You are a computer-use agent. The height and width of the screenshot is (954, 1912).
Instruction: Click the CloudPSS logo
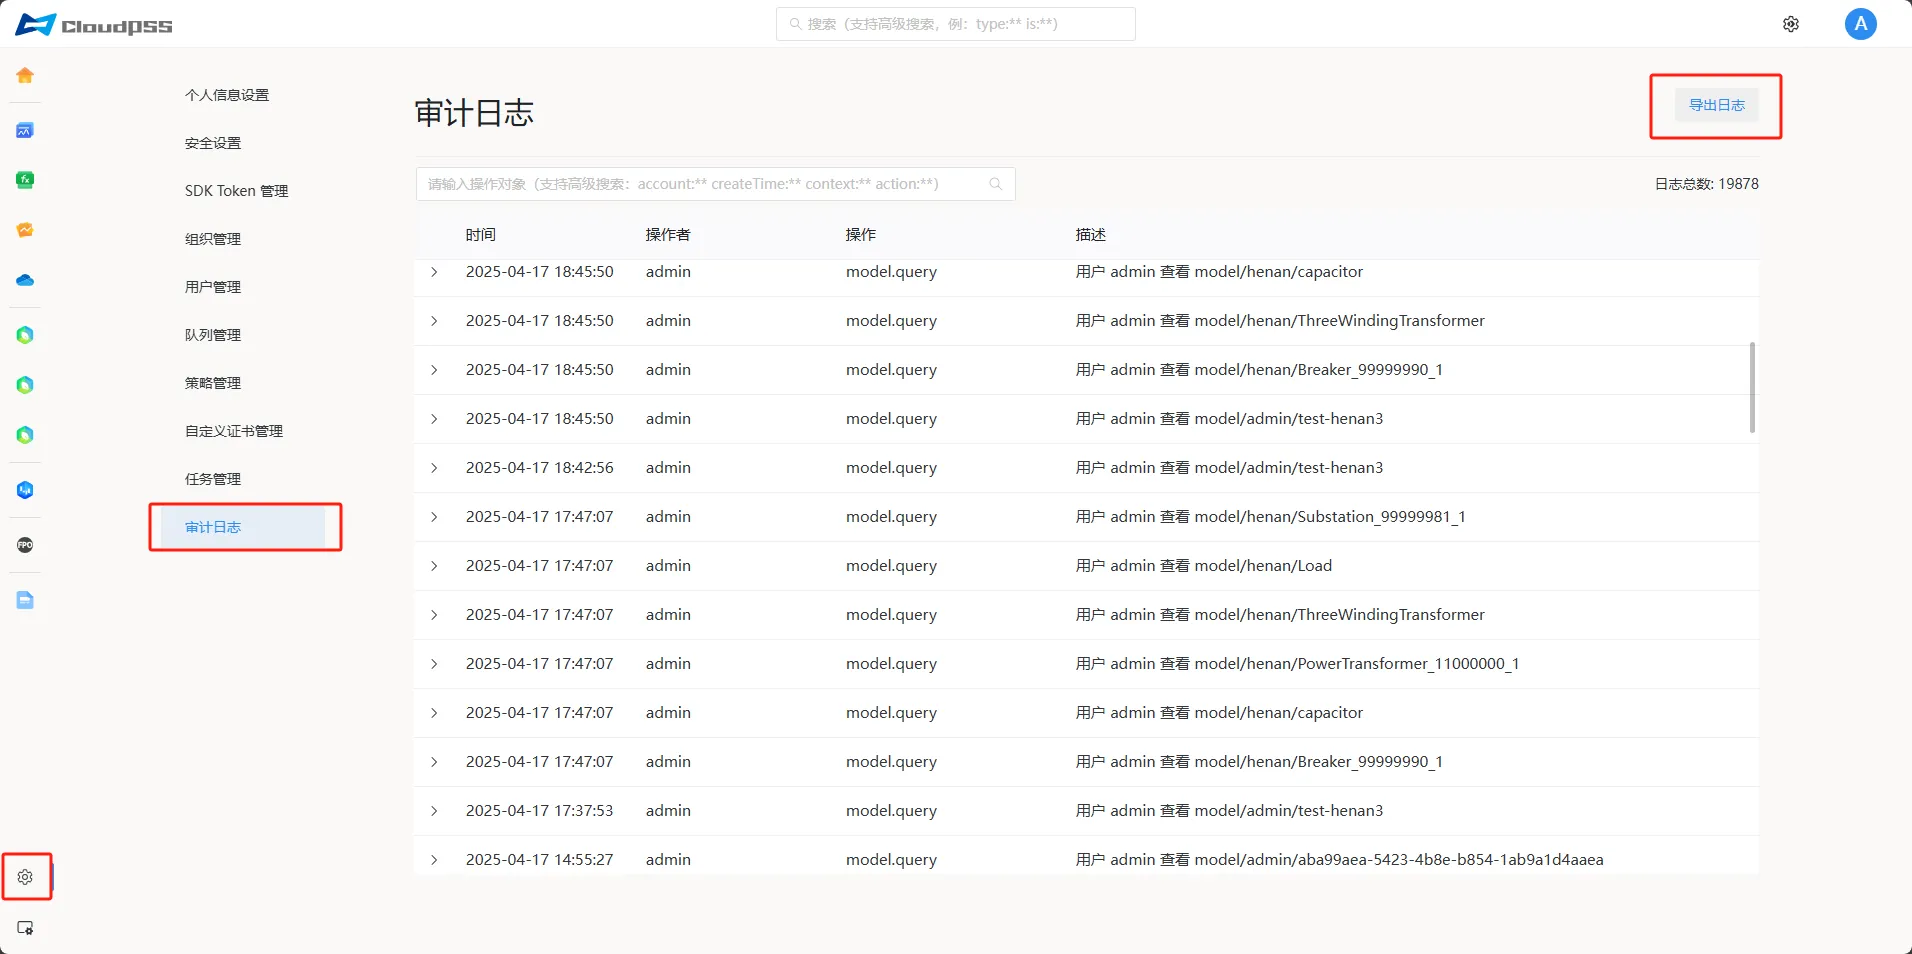click(94, 25)
